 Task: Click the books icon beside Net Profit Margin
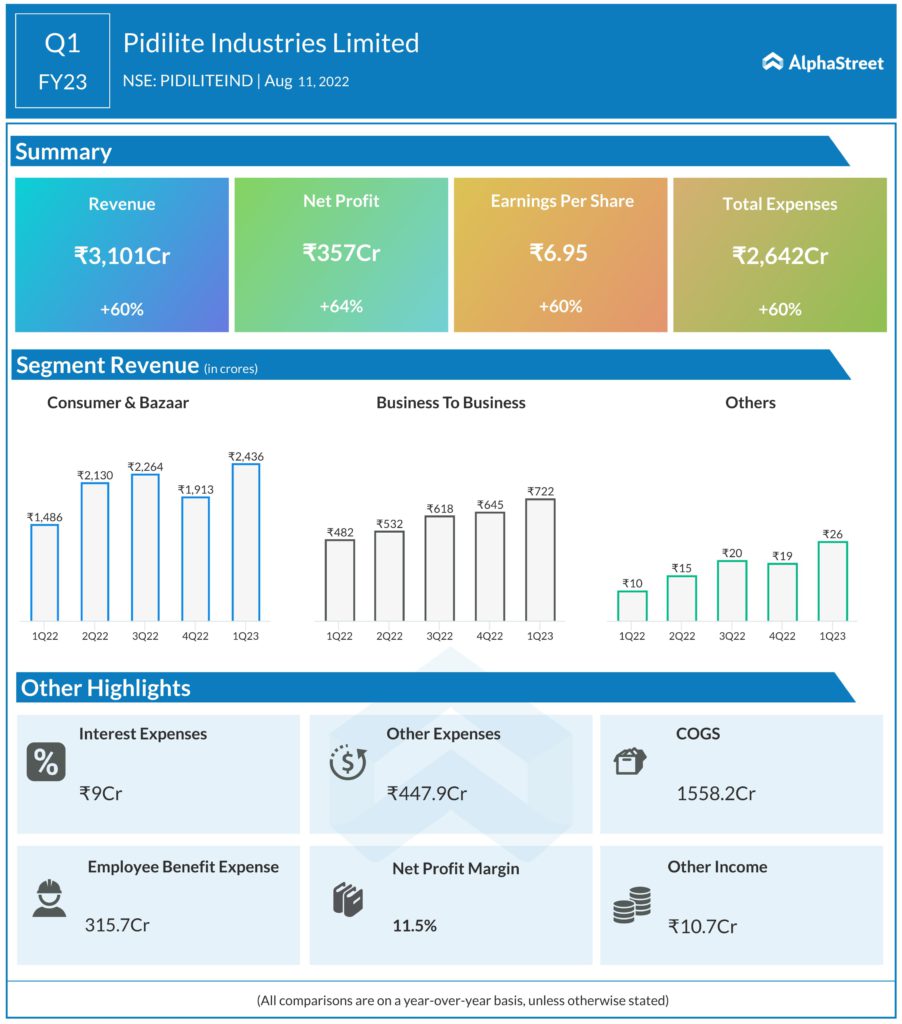click(346, 898)
